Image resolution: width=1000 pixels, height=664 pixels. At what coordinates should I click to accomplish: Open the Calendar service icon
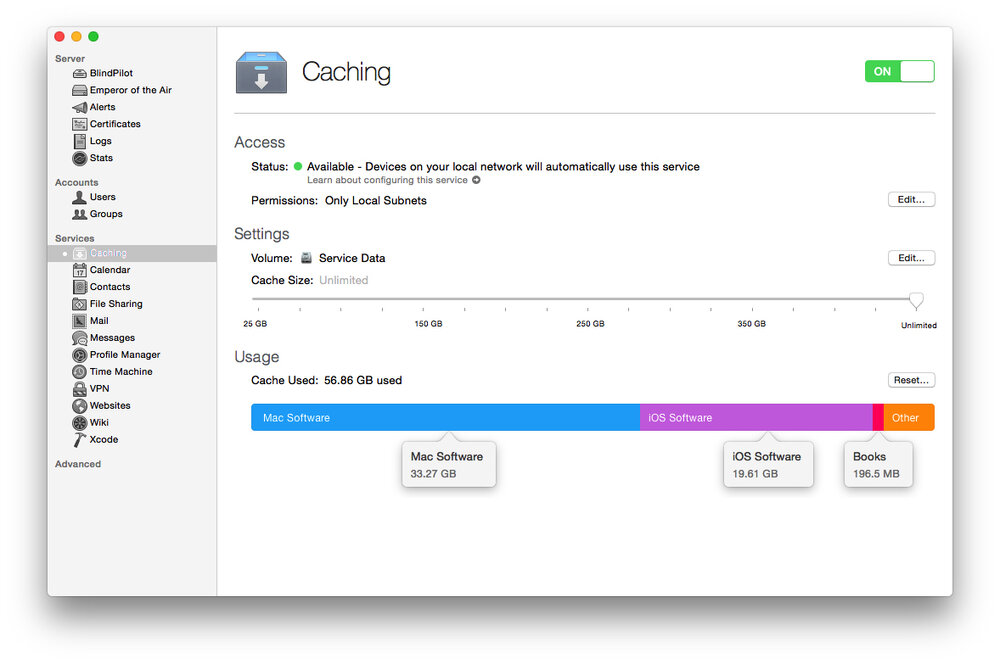[80, 270]
